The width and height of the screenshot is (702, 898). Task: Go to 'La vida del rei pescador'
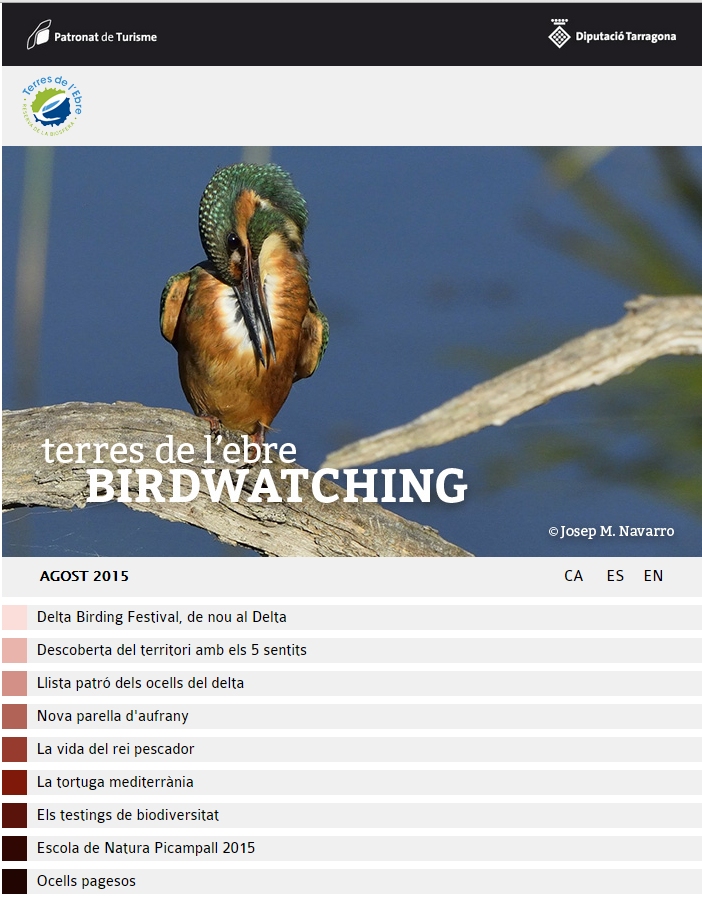tap(116, 749)
